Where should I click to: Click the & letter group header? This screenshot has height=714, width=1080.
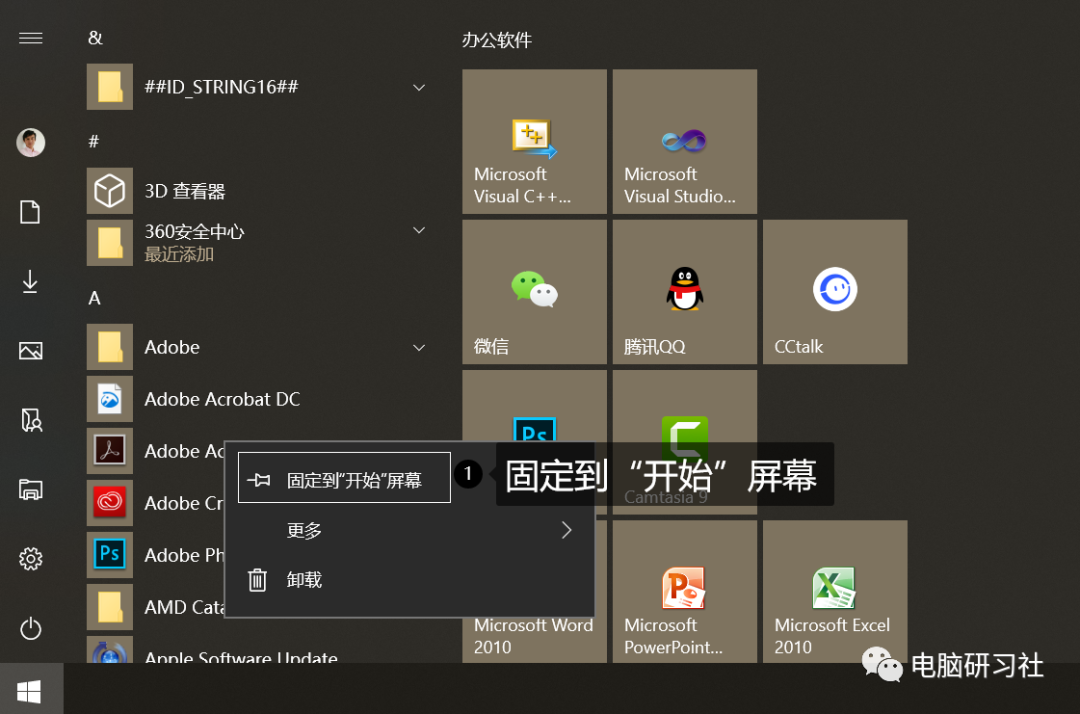click(x=95, y=38)
